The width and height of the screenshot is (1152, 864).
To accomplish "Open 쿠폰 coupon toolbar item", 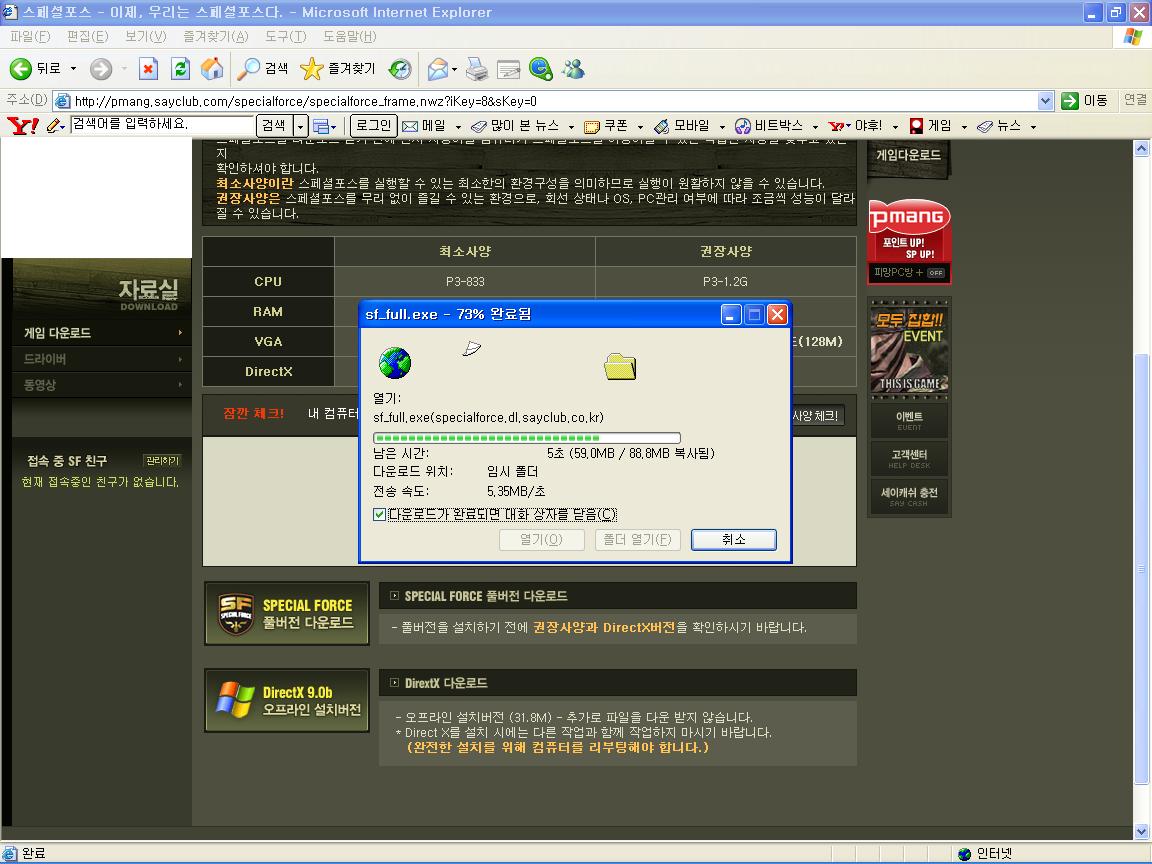I will coord(606,126).
